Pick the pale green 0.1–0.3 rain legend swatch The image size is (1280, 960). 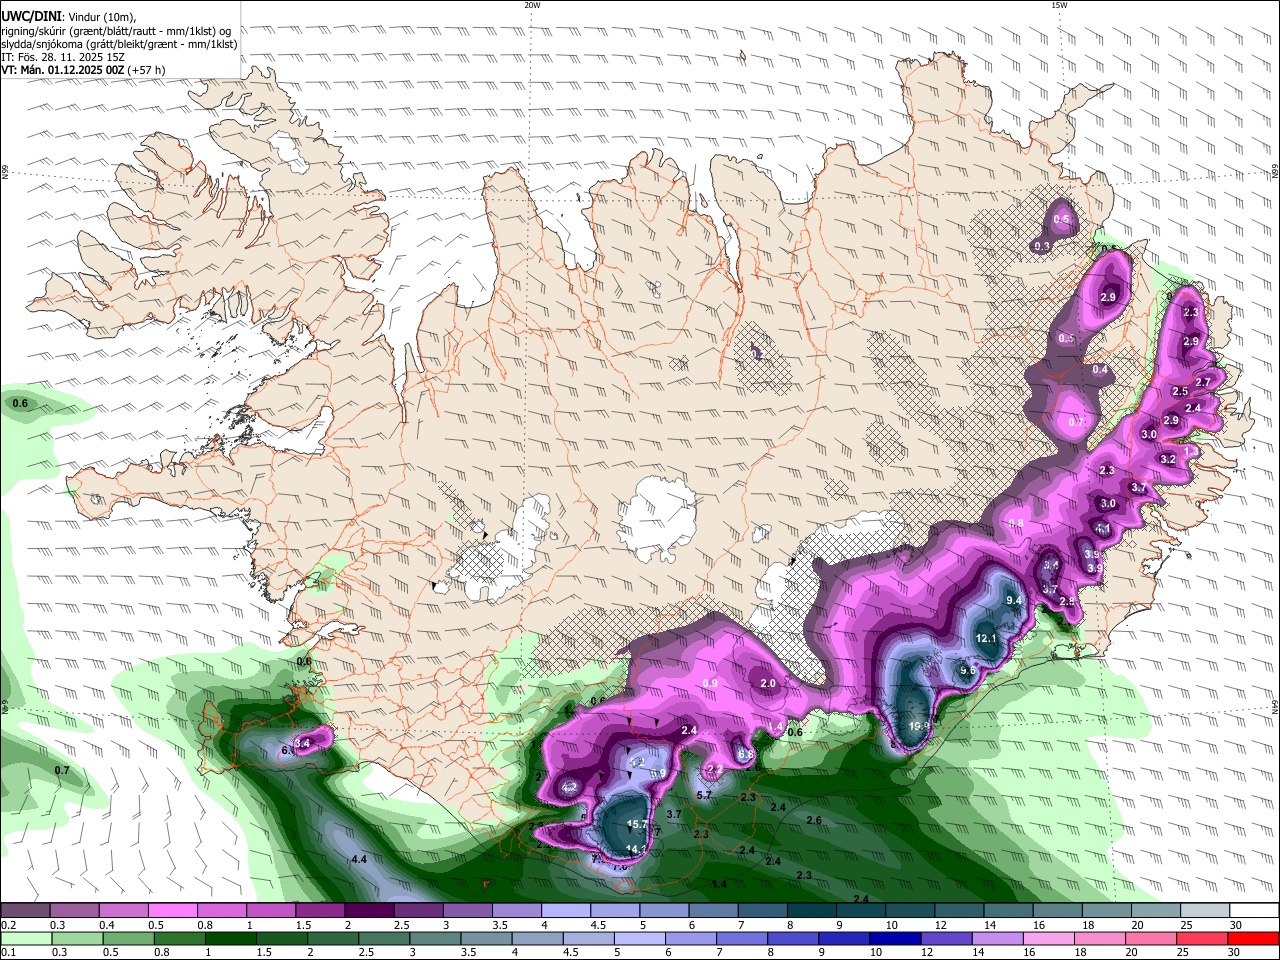click(x=25, y=938)
